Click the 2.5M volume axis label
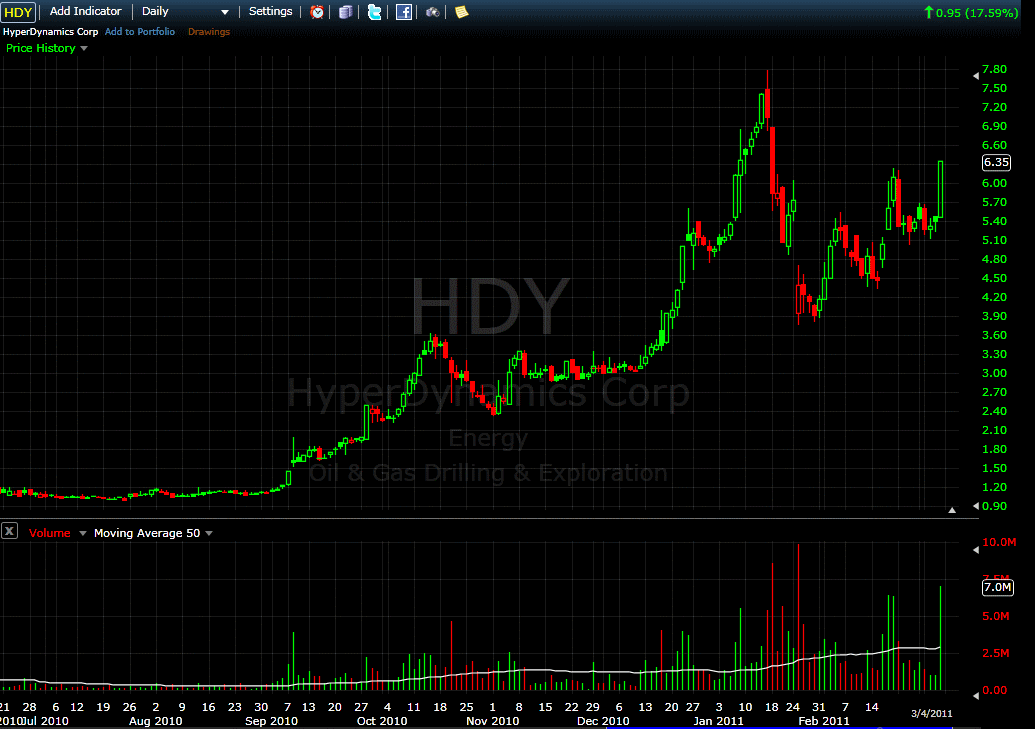Image resolution: width=1035 pixels, height=729 pixels. coord(995,653)
